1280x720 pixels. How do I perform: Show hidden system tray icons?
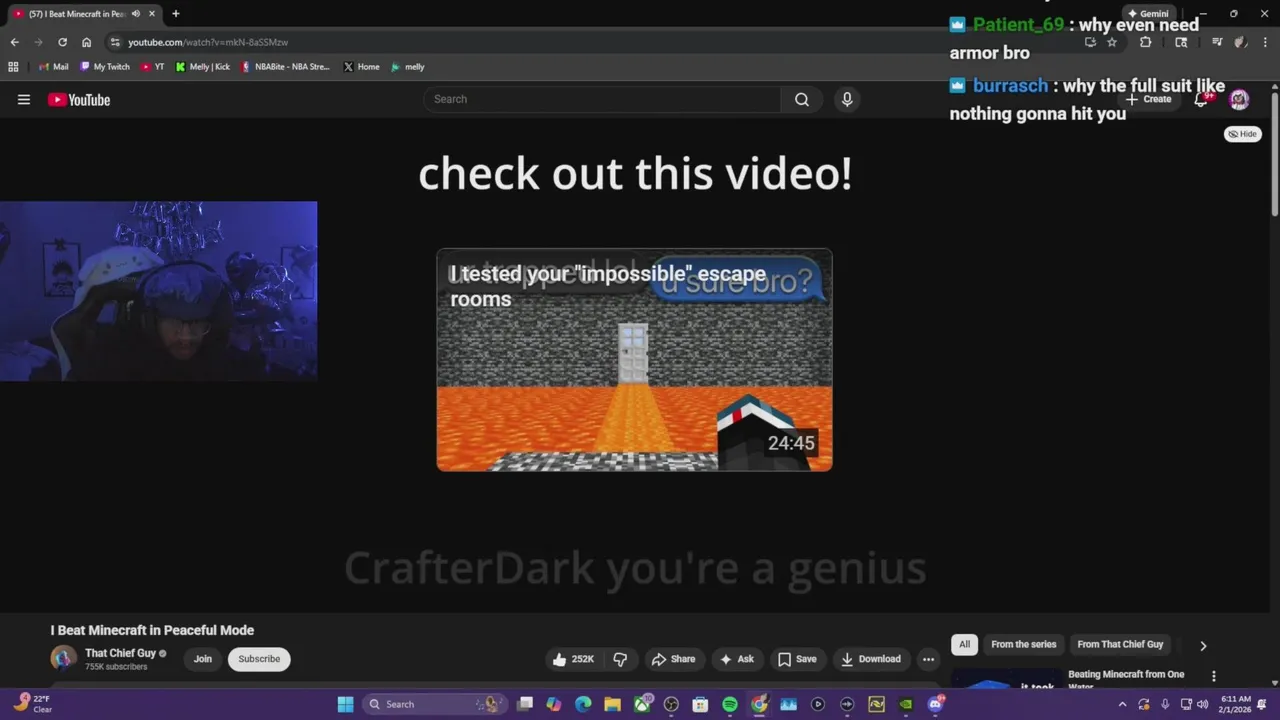point(1122,704)
